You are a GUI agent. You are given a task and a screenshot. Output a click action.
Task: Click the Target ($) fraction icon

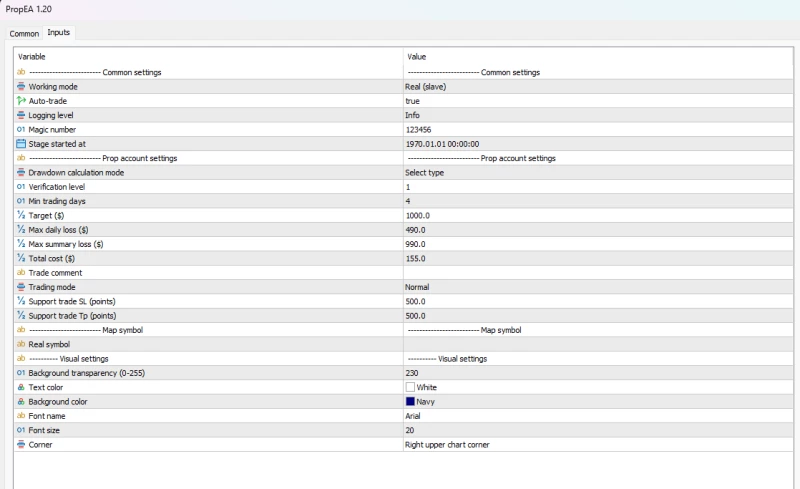(21, 215)
